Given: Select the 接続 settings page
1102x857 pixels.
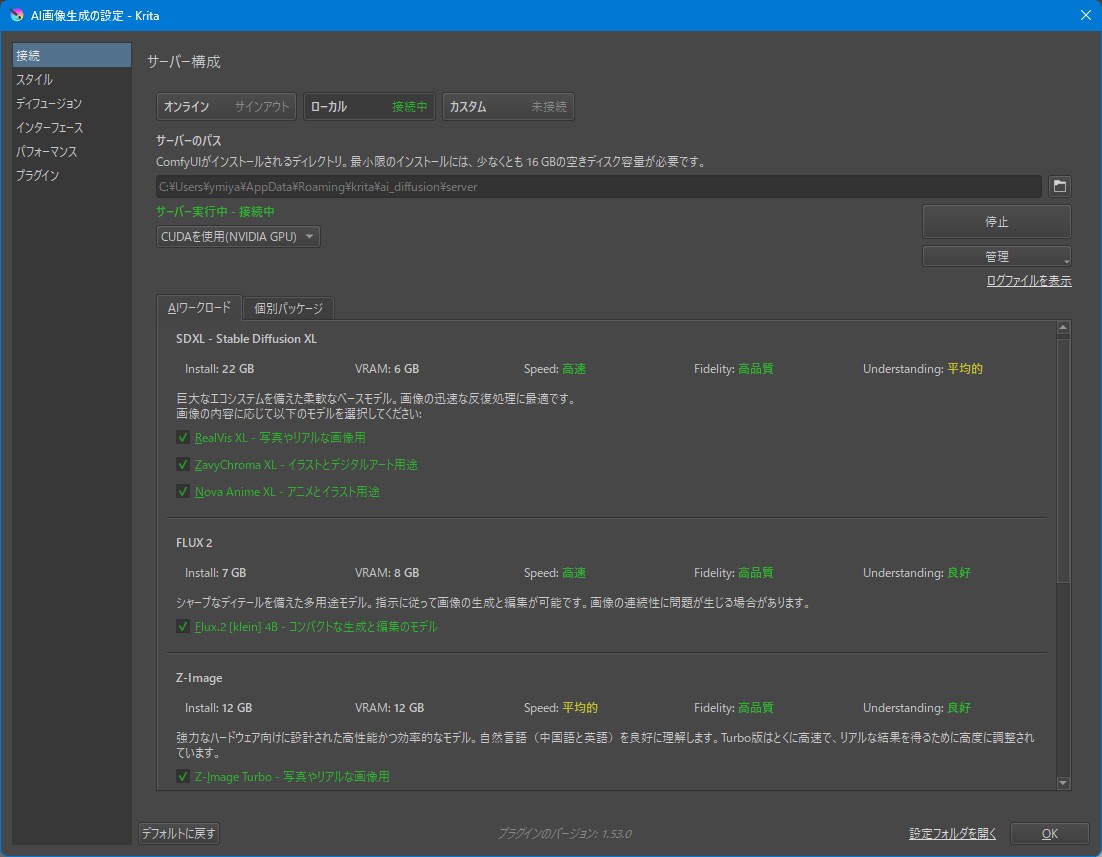Looking at the screenshot, I should (x=71, y=56).
